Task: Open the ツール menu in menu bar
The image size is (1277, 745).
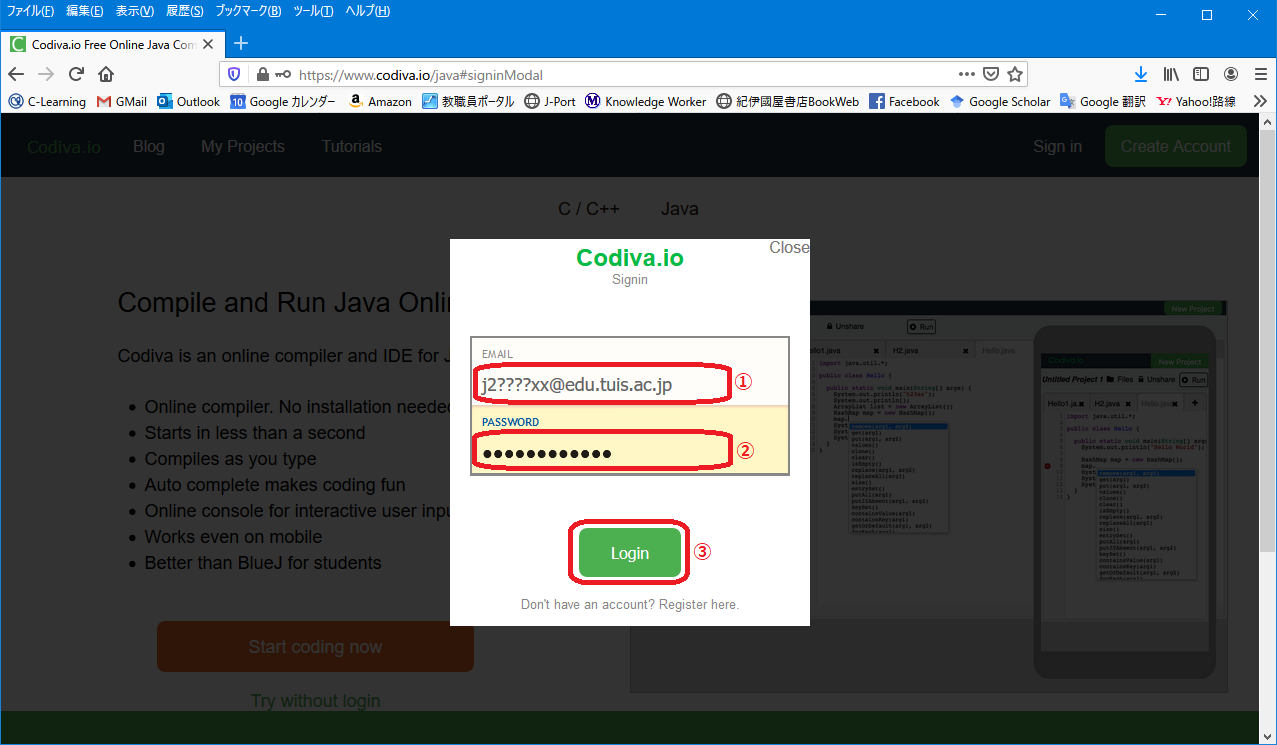Action: point(313,11)
